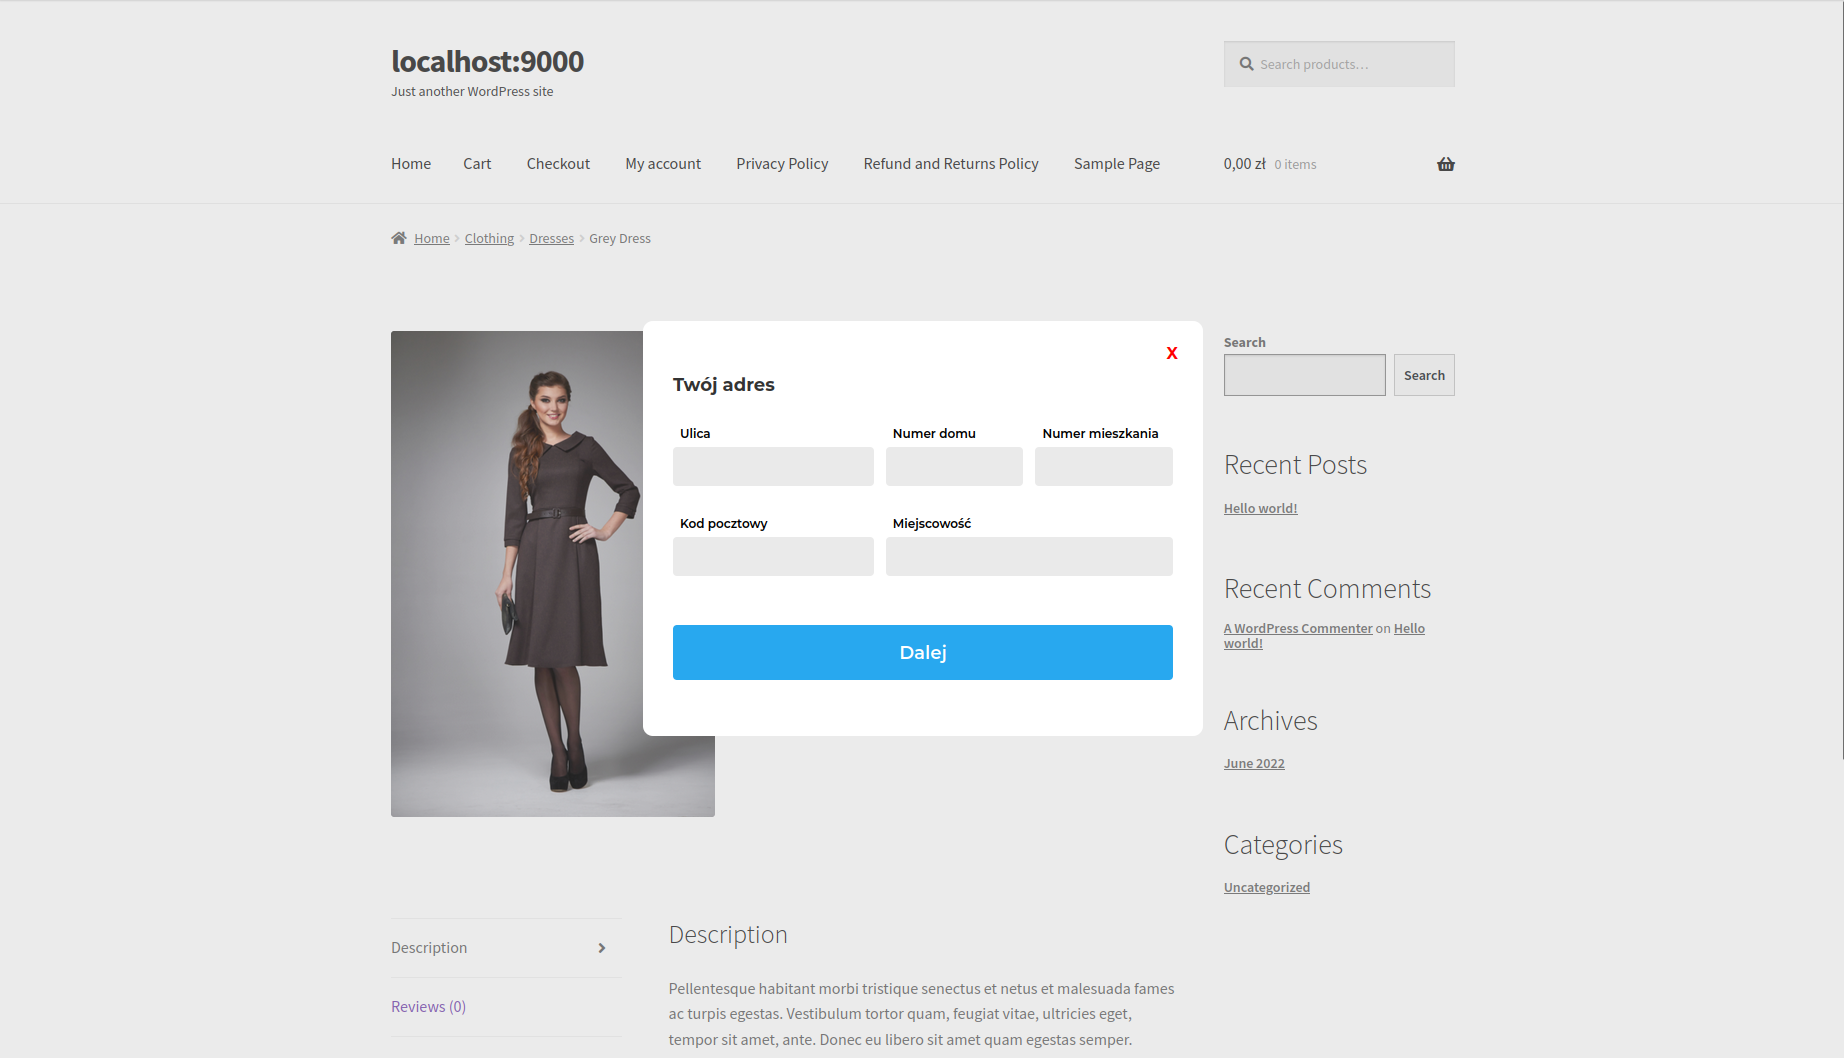The height and width of the screenshot is (1058, 1844).
Task: Open A WordPress Commenter link
Action: [x=1298, y=628]
